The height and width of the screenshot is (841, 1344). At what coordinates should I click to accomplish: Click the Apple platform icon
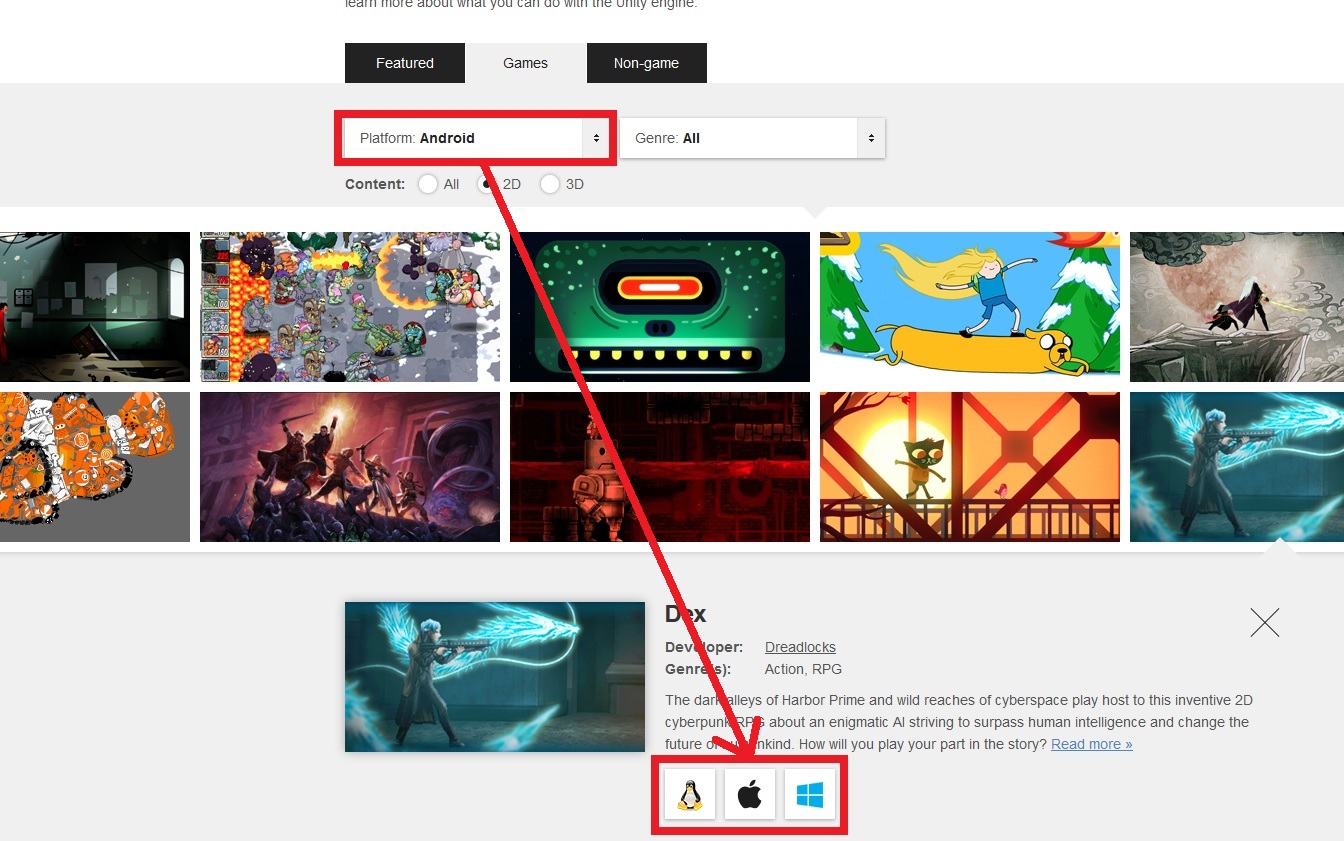pyautogui.click(x=750, y=795)
